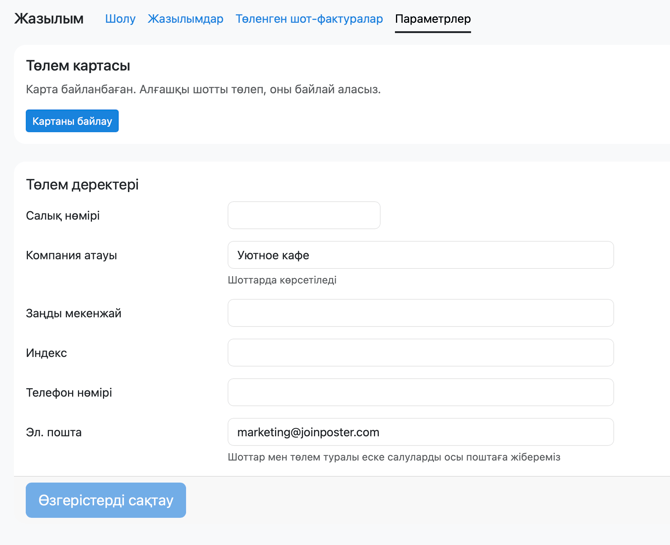Viewport: 670px width, 545px height.
Task: Click the Картаны байлау button
Action: 72,121
